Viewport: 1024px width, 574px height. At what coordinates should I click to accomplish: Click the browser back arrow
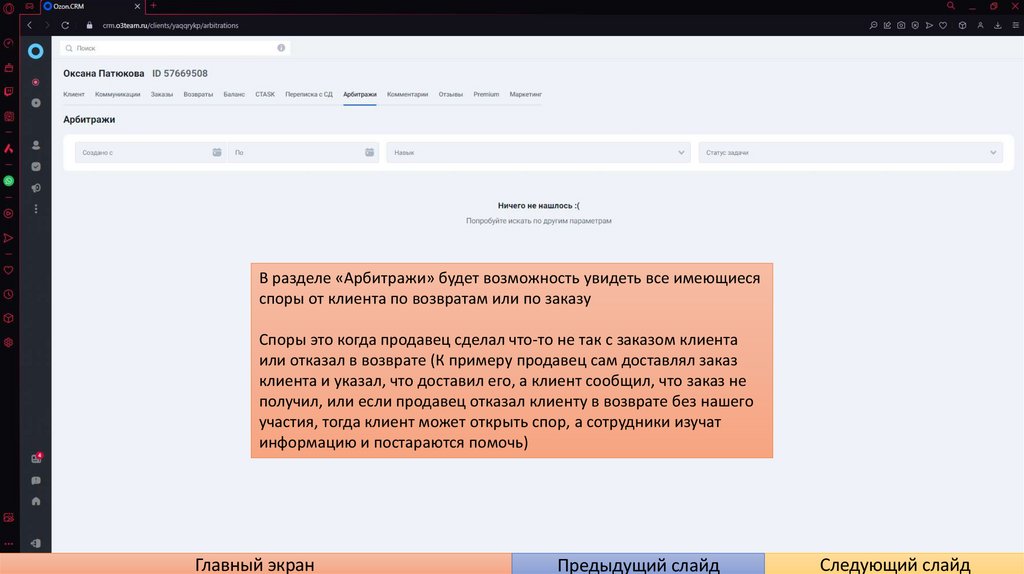coord(29,25)
